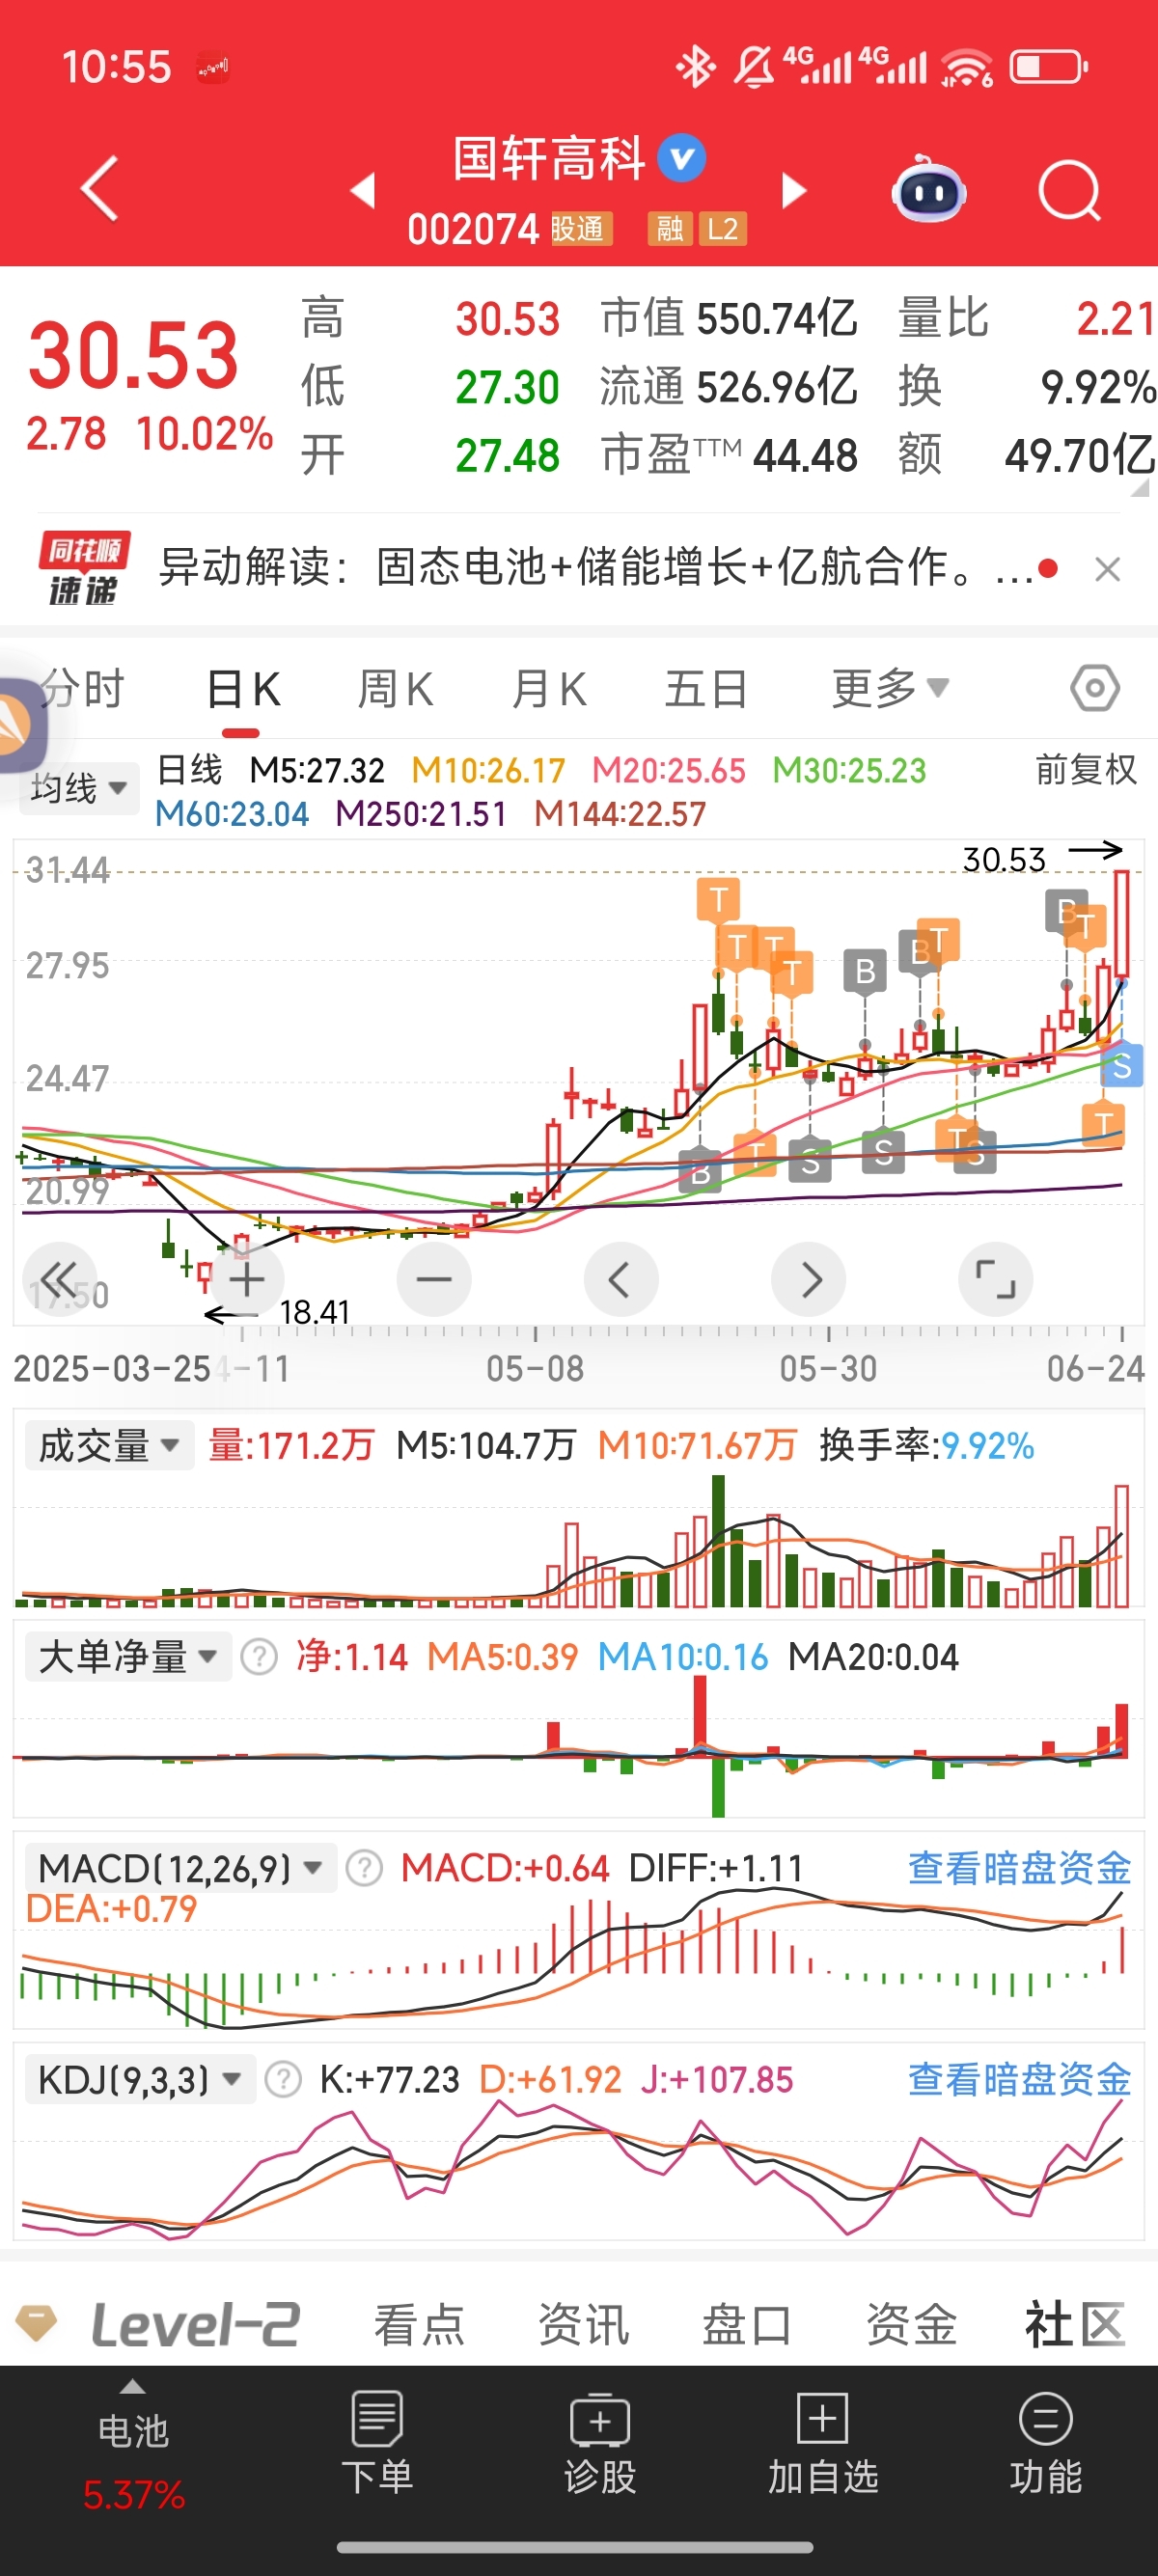Open 查看暗盘资金 link in MACD panel
The image size is (1158, 2576).
(1019, 1868)
